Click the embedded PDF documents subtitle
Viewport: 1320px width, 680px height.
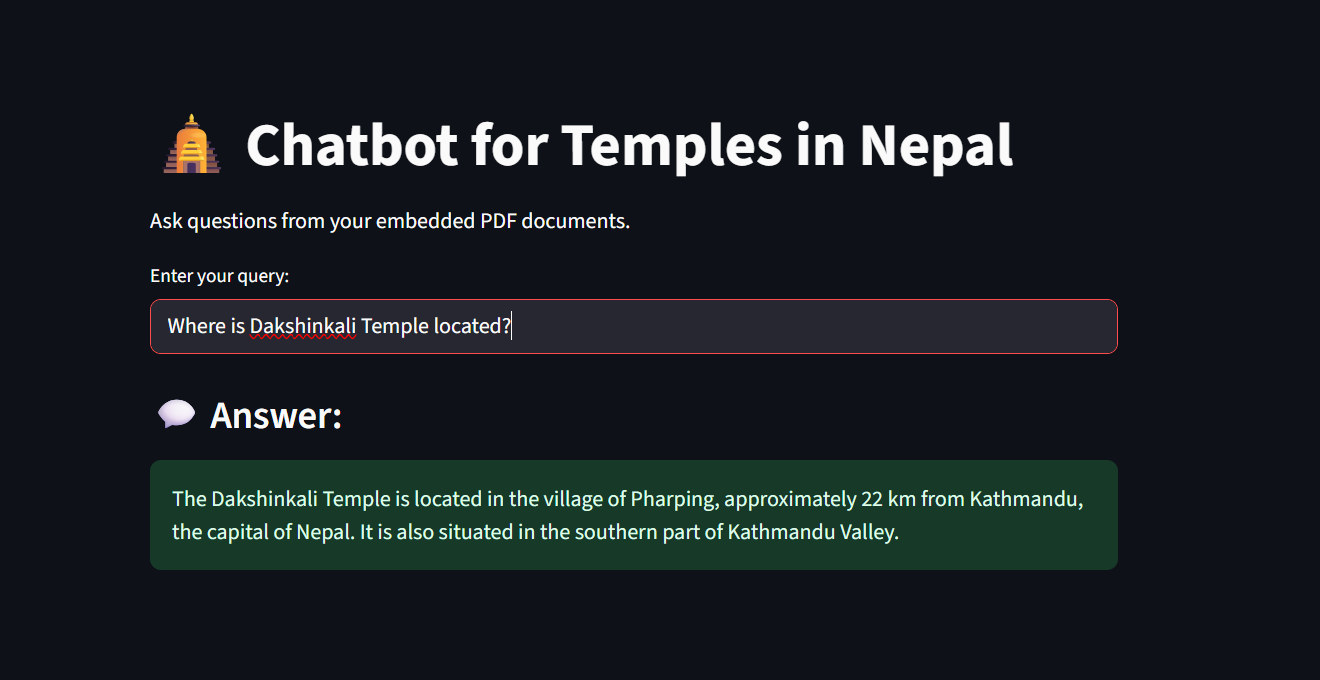pos(389,220)
